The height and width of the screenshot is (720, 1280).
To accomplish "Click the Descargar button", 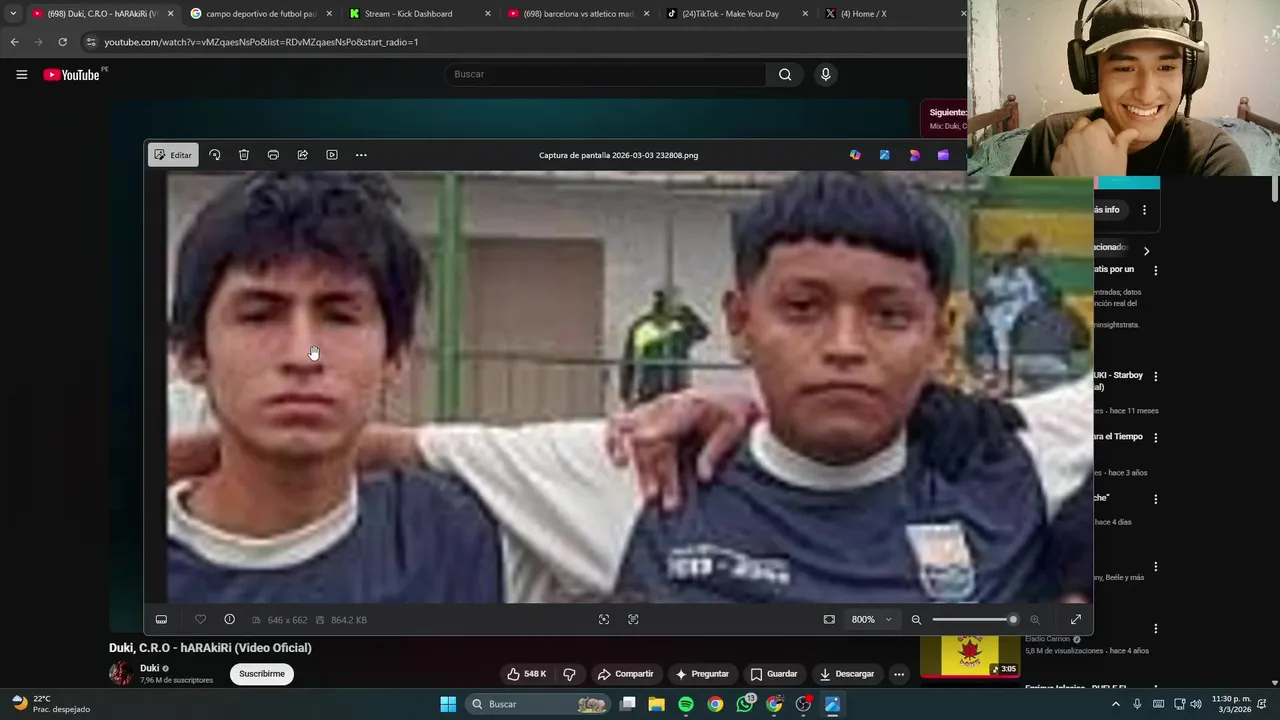I will click(x=846, y=674).
